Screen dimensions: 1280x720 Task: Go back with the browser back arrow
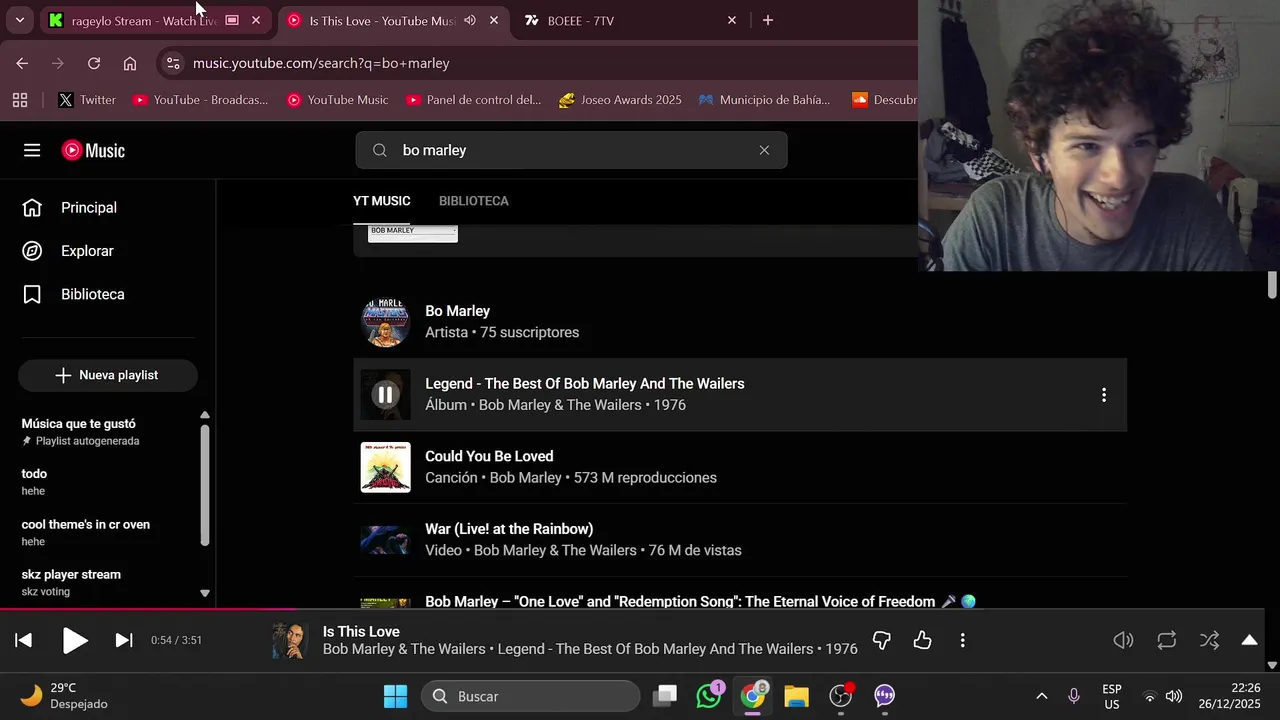22,63
